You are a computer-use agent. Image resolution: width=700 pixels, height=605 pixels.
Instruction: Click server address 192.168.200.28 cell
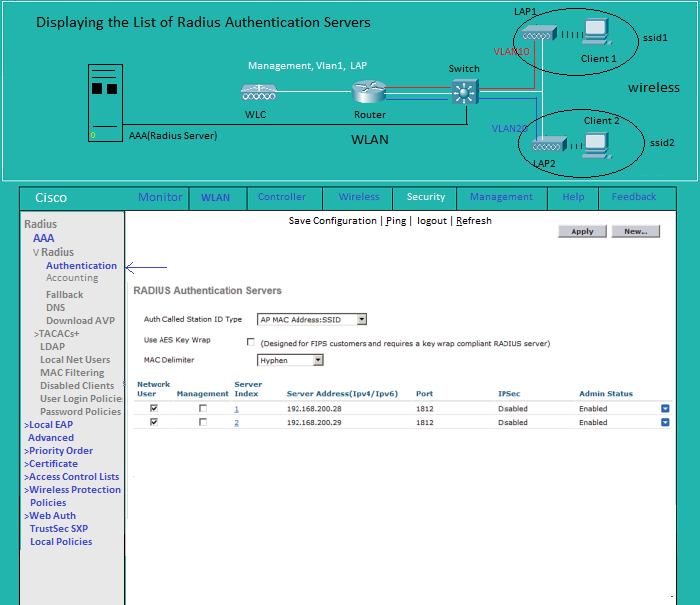314,409
